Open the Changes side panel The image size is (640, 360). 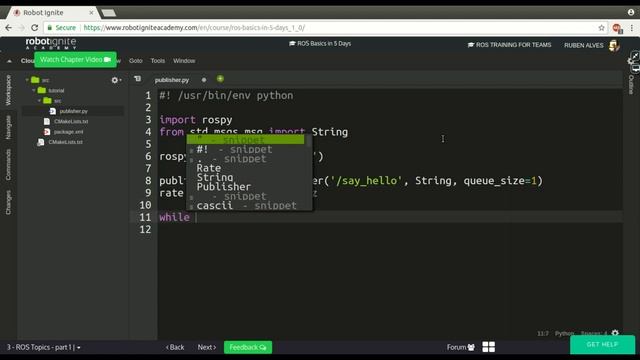coord(8,202)
